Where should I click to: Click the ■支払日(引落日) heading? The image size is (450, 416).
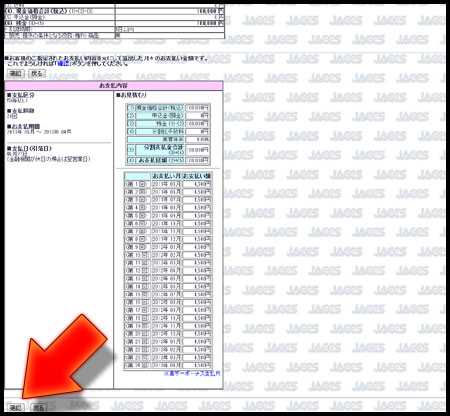(x=29, y=148)
